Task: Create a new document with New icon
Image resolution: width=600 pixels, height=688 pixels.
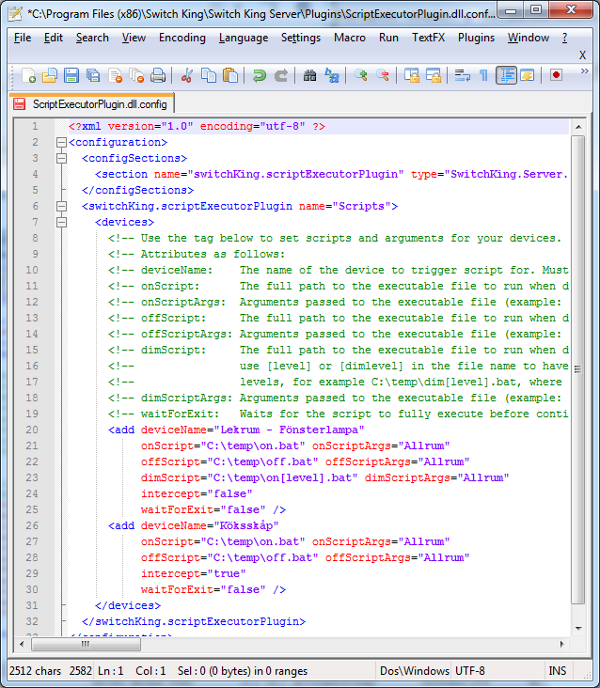Action: (x=29, y=76)
